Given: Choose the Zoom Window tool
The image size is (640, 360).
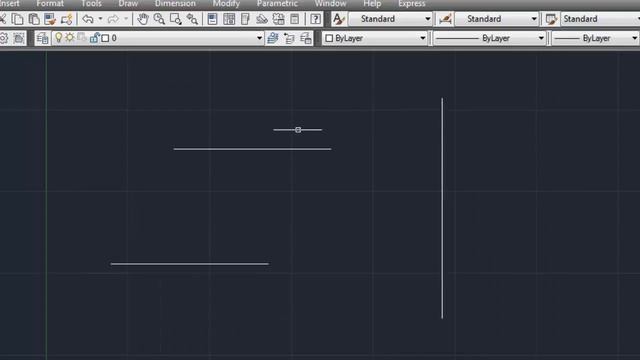Looking at the screenshot, I should click(x=176, y=19).
